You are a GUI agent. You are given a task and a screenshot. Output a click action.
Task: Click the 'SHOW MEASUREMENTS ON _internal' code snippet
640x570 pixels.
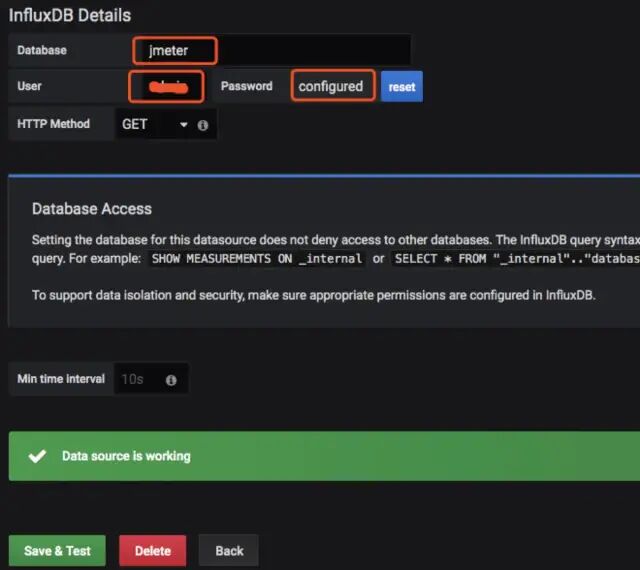(257, 258)
